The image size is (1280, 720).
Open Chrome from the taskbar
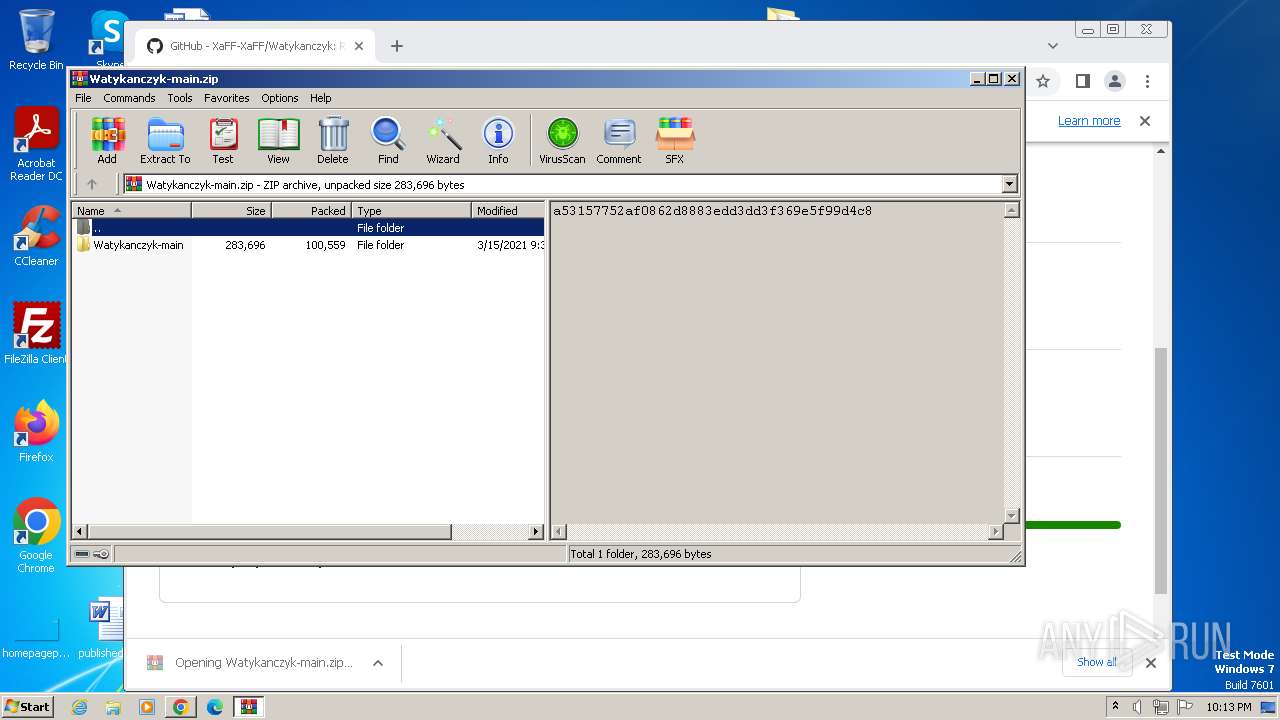tap(180, 707)
